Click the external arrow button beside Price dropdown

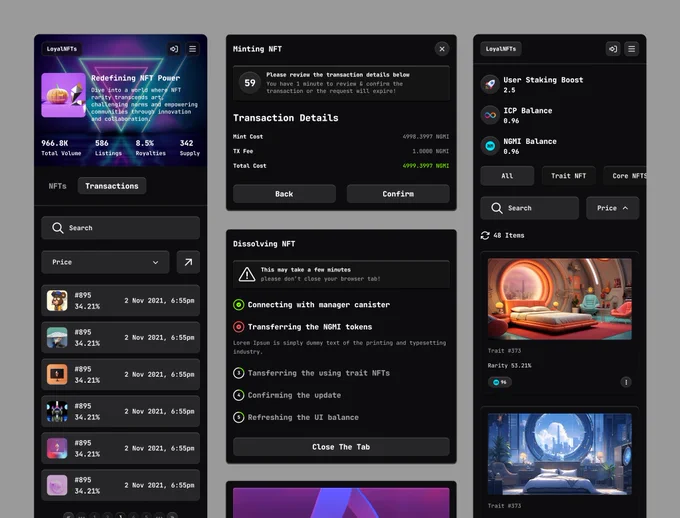coord(188,262)
